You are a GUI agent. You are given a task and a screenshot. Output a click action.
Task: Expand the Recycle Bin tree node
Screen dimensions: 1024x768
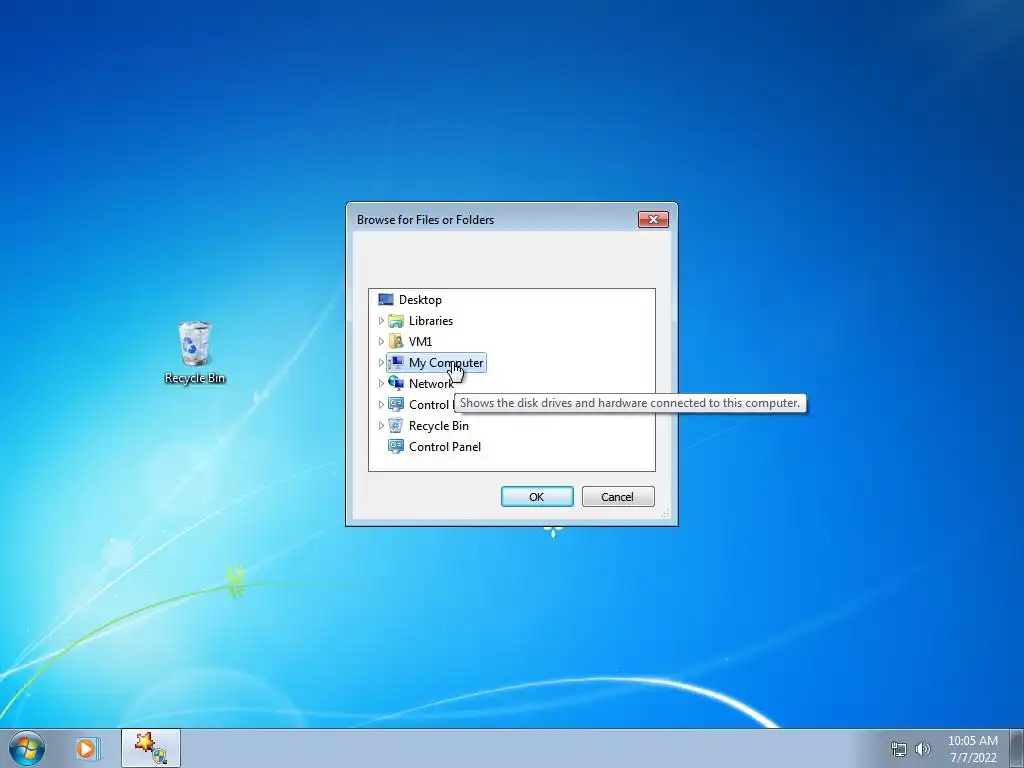(x=381, y=425)
